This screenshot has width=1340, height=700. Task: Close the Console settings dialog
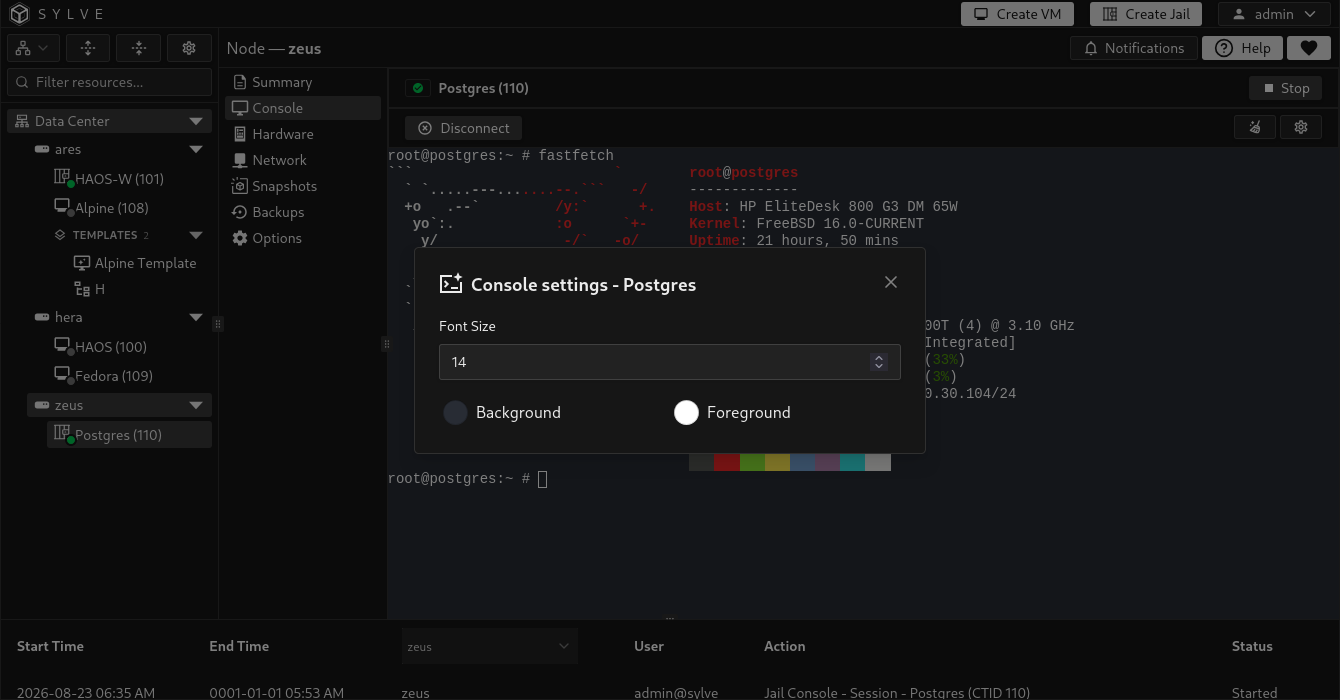click(x=891, y=283)
